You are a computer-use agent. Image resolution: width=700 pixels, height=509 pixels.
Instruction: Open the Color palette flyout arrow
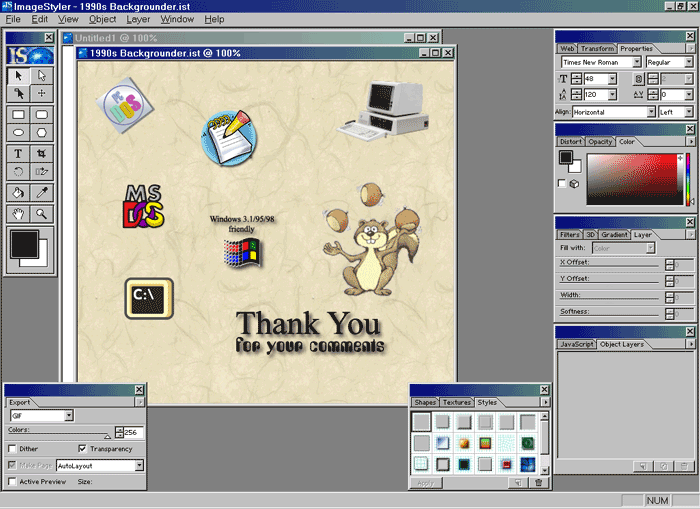(691, 142)
